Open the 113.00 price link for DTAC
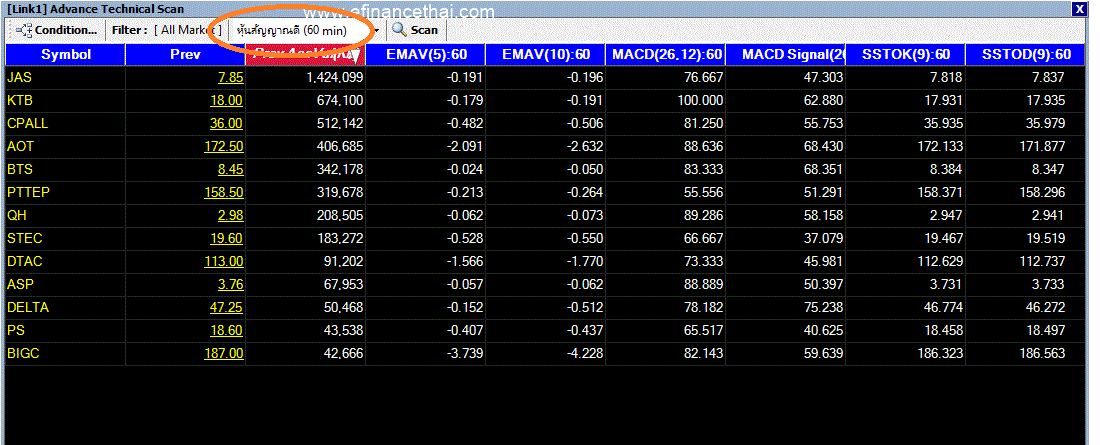Viewport: 1100px width, 445px height. [x=222, y=262]
